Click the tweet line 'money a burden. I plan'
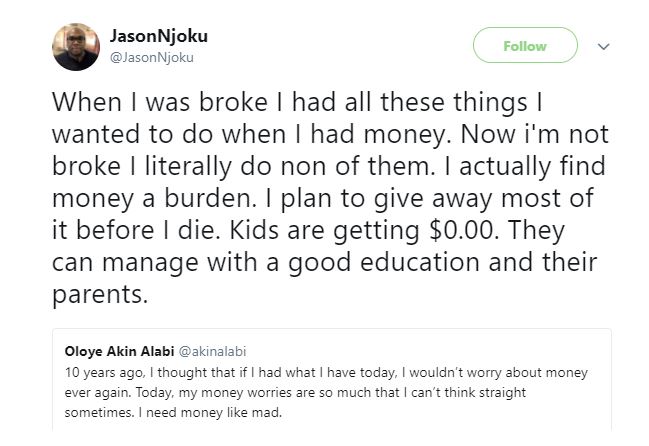The width and height of the screenshot is (649, 446). (x=323, y=199)
